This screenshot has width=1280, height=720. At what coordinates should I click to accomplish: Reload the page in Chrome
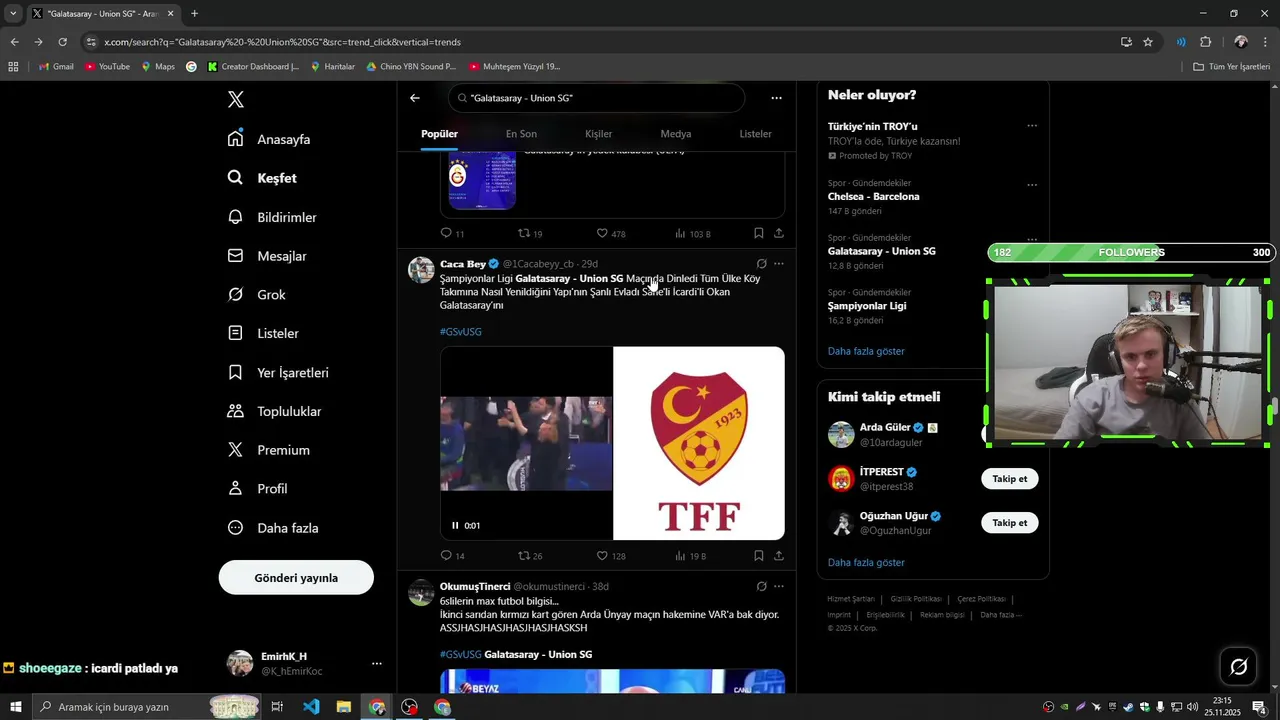62,42
